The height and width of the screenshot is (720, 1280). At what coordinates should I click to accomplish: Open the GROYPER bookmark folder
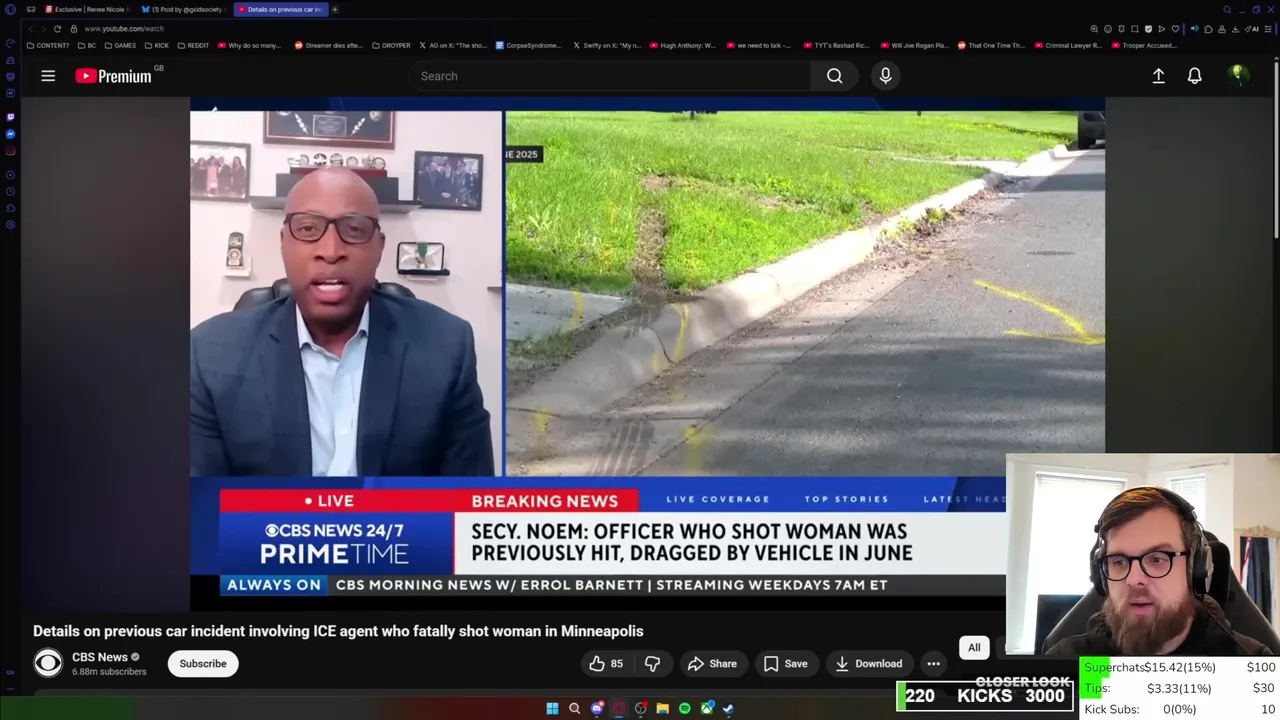click(x=391, y=45)
